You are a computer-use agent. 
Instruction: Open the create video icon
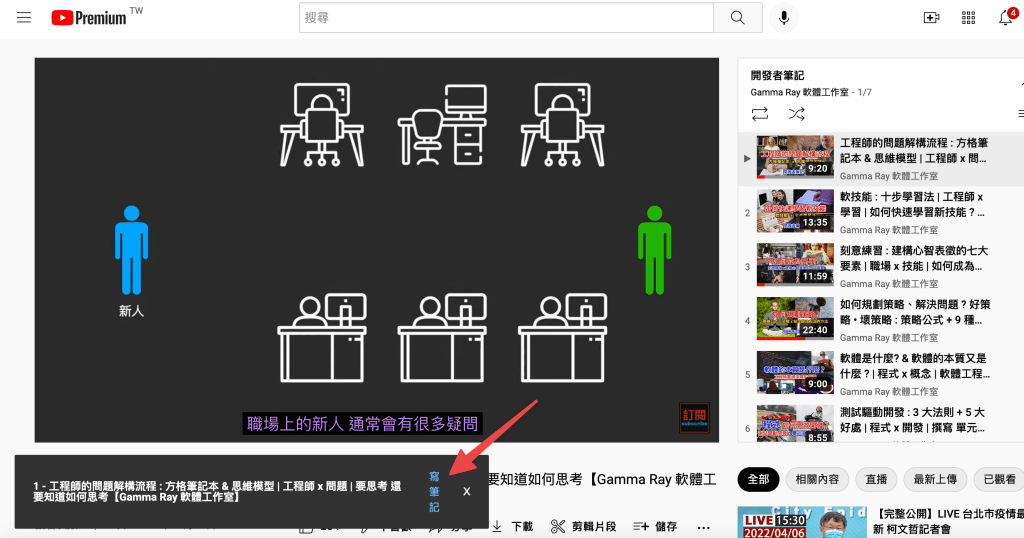pos(931,18)
